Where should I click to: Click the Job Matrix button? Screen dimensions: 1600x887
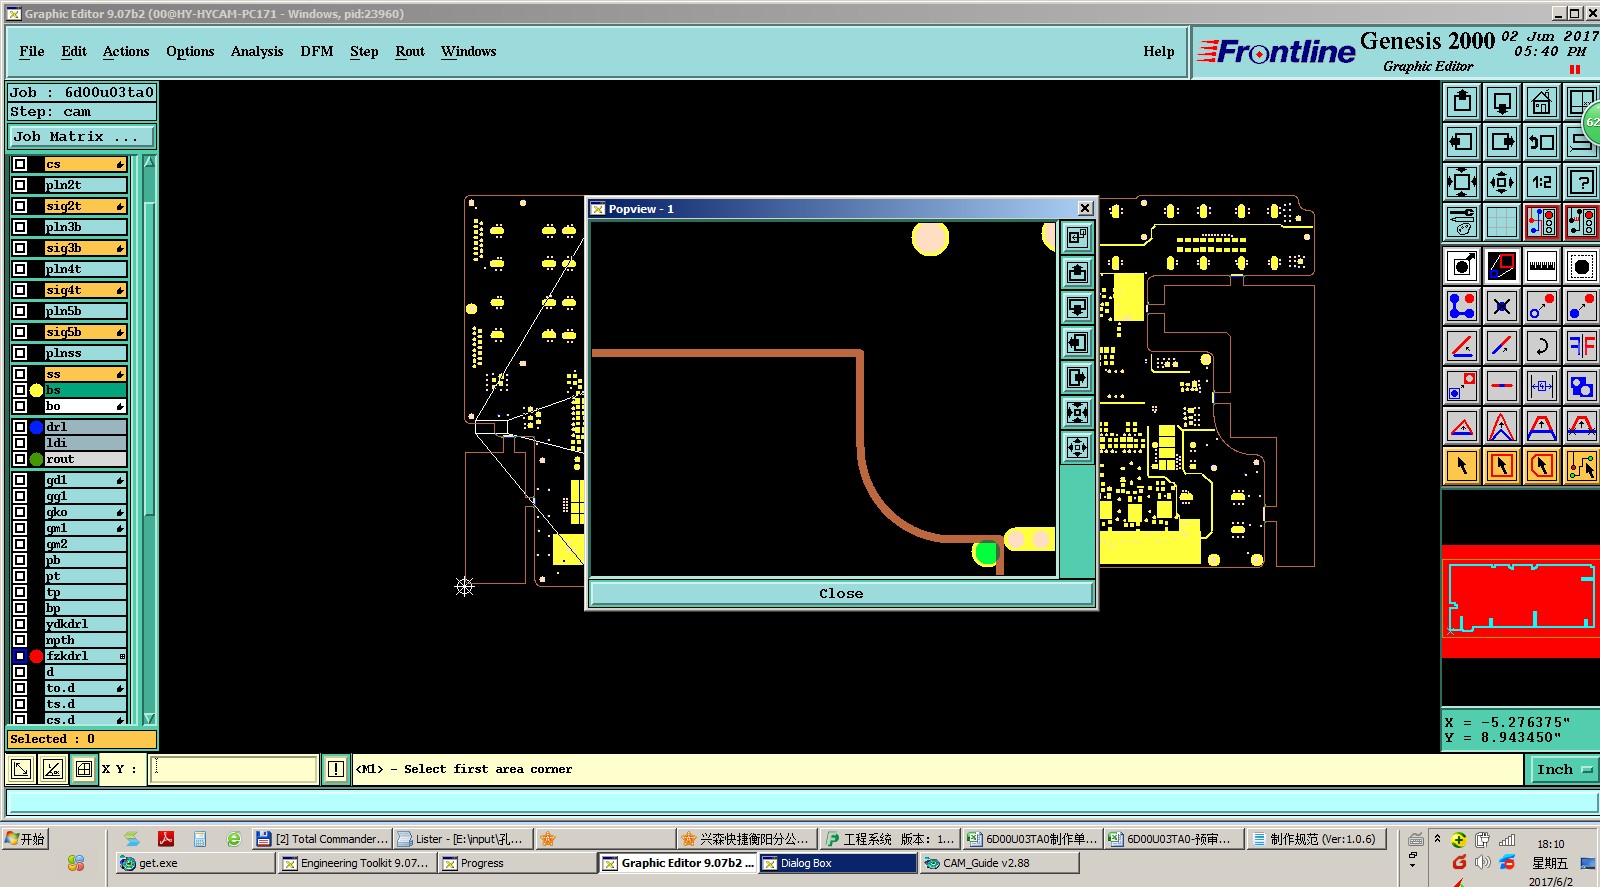(x=82, y=136)
